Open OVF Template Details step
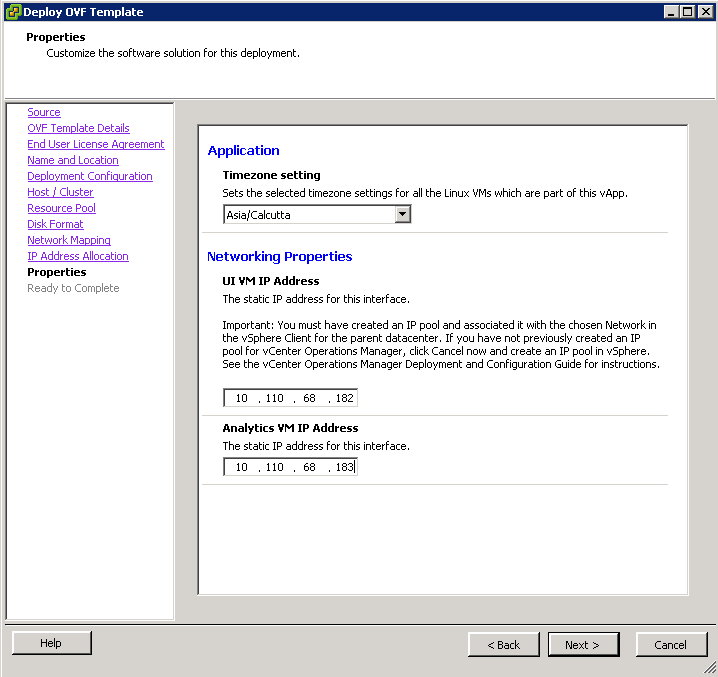The width and height of the screenshot is (718, 677). (78, 128)
